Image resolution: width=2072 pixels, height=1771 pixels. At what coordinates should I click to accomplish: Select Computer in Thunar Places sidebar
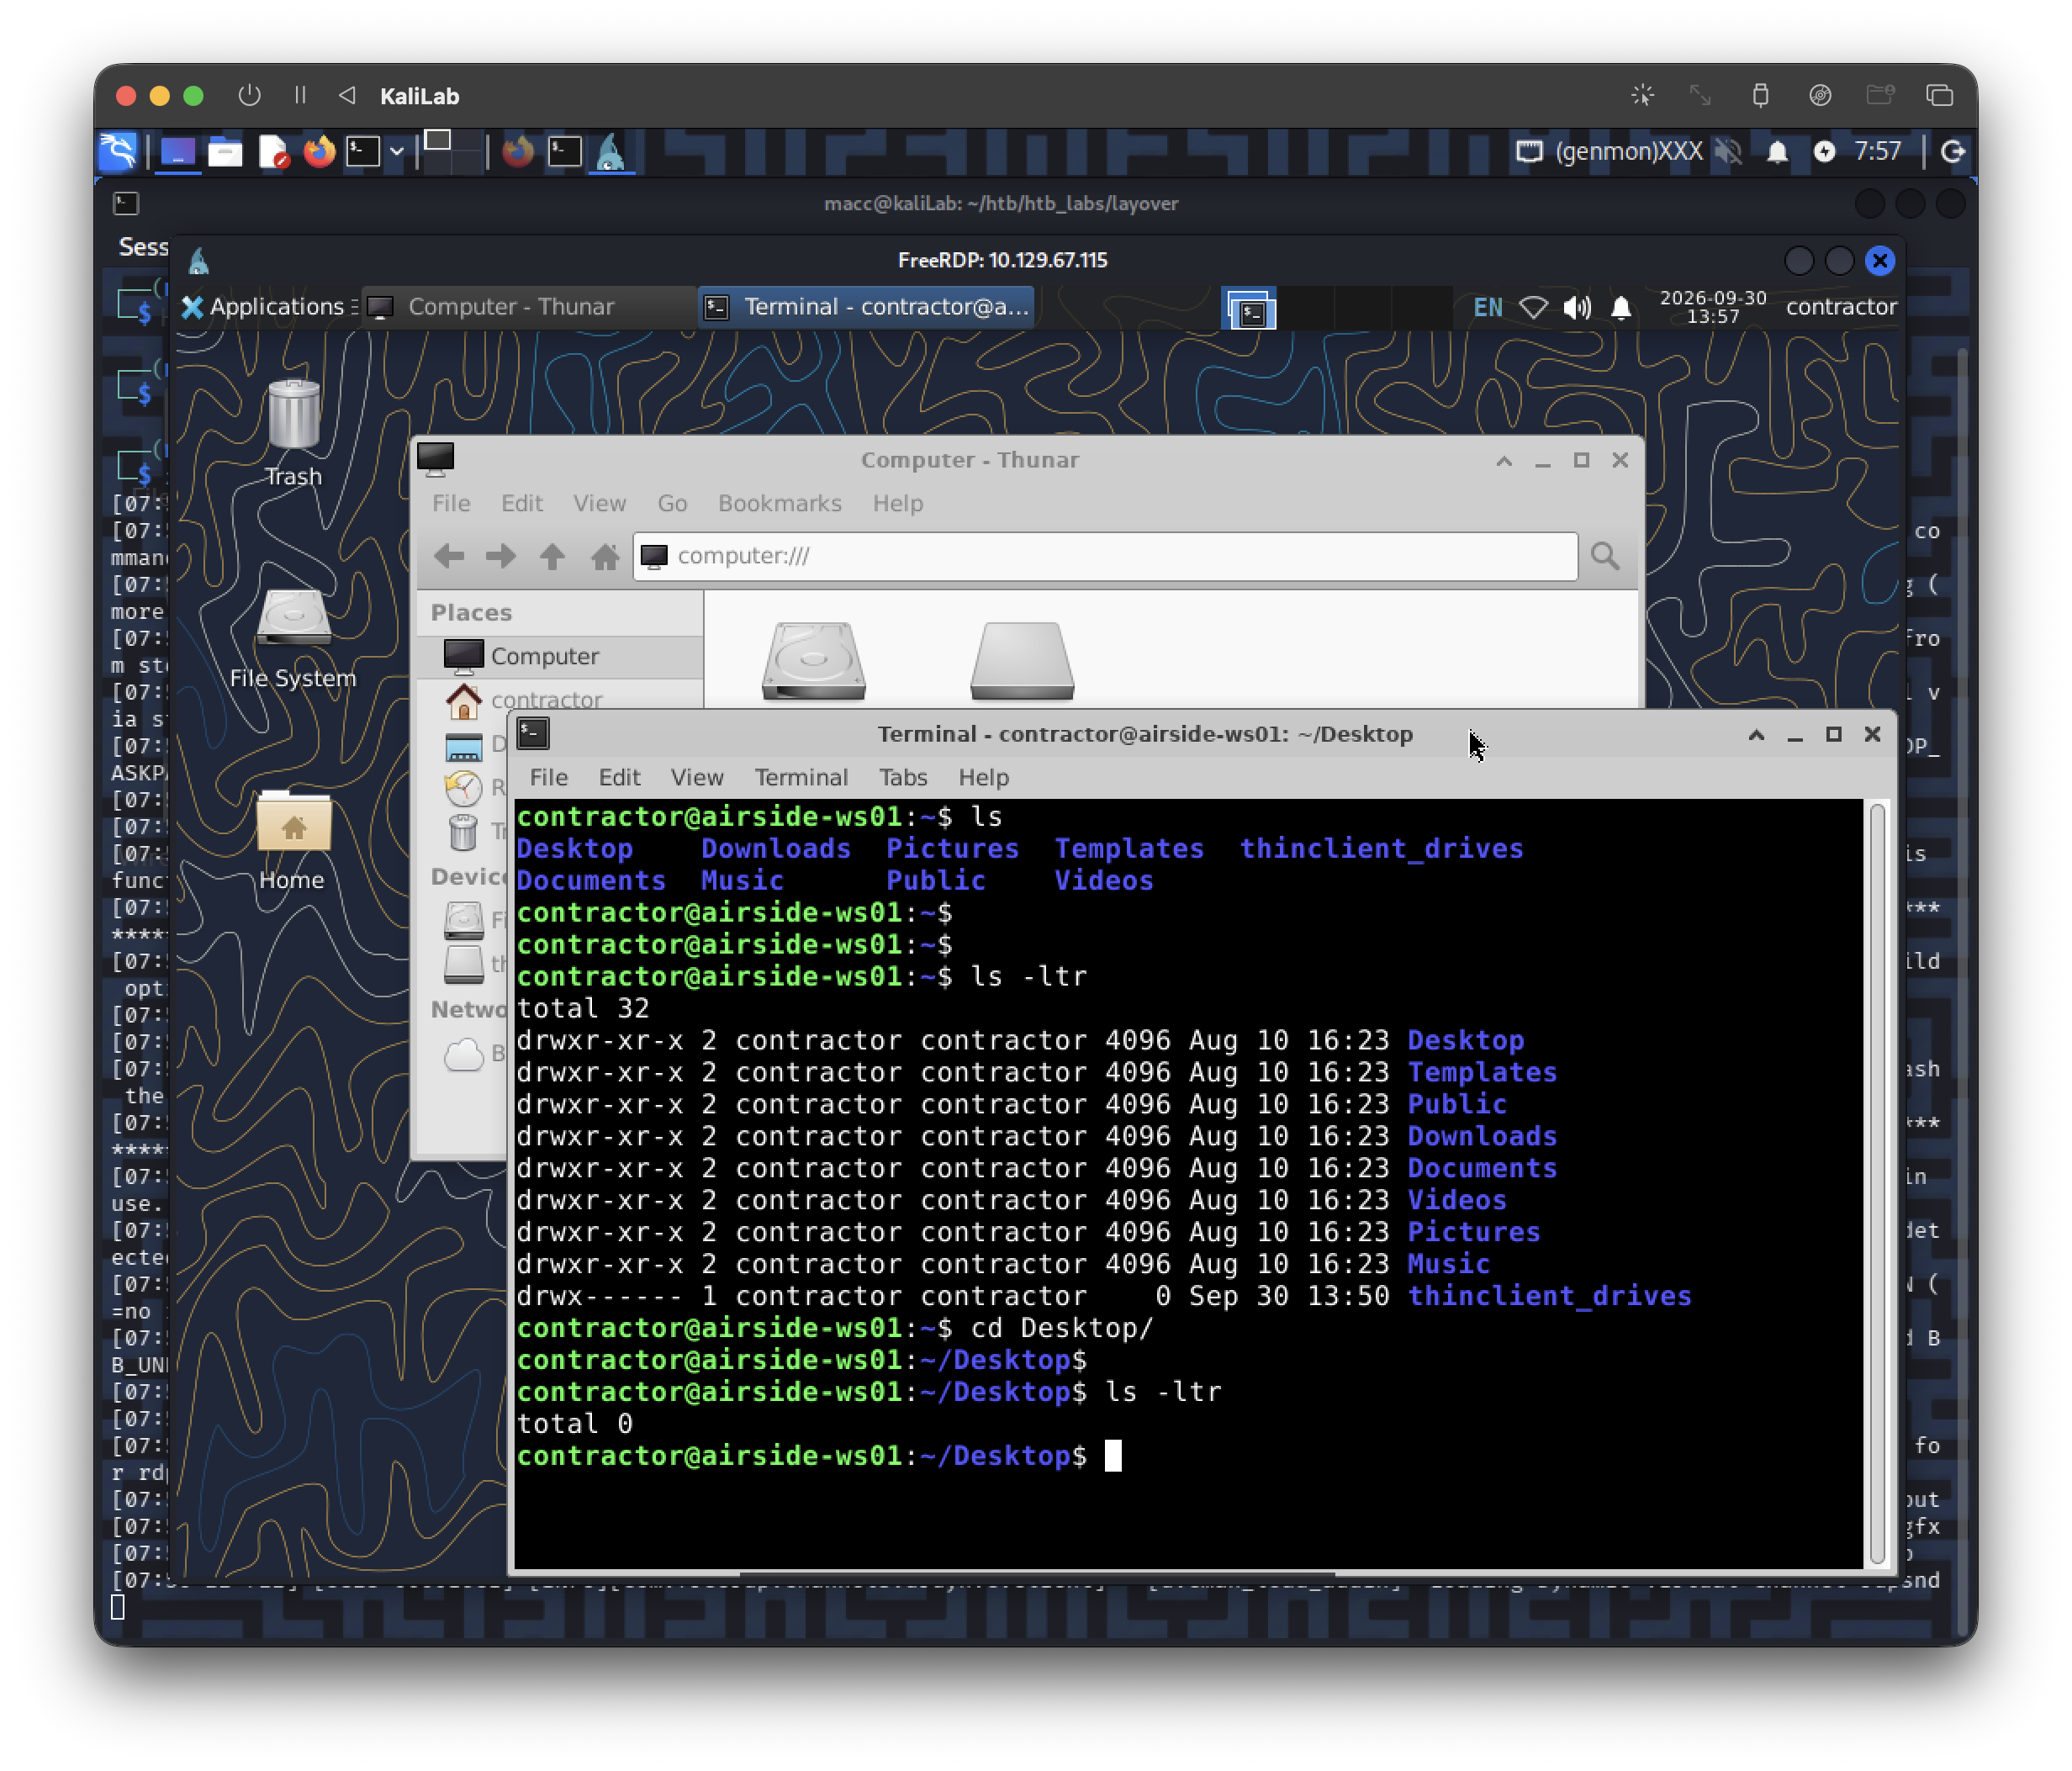560,656
